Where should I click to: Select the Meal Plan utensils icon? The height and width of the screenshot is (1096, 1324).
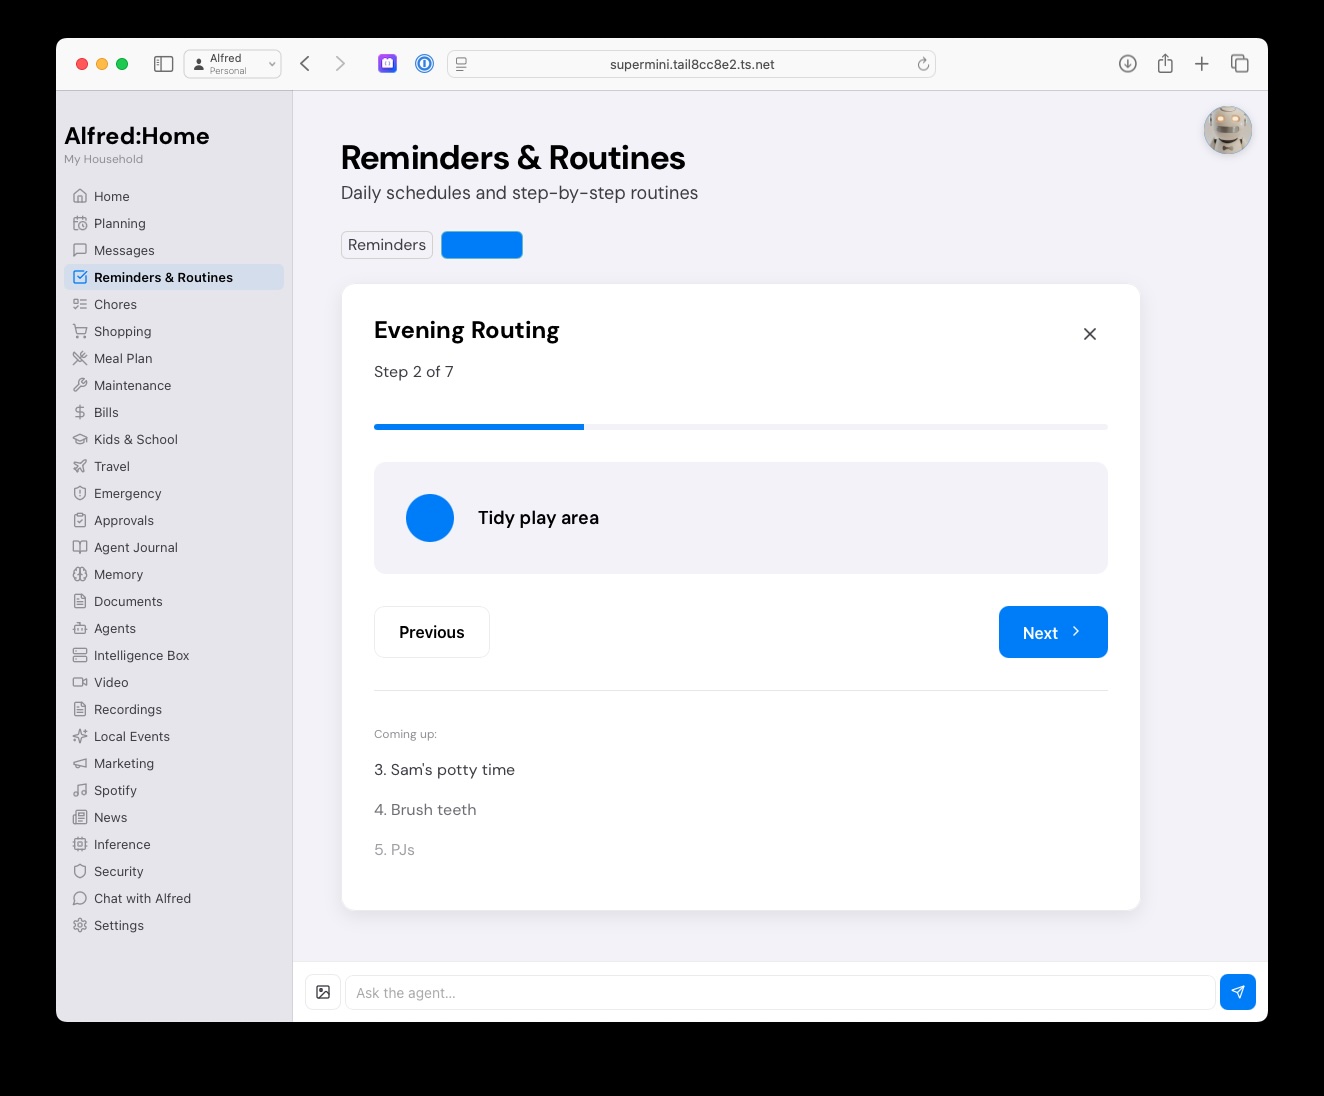(x=80, y=358)
